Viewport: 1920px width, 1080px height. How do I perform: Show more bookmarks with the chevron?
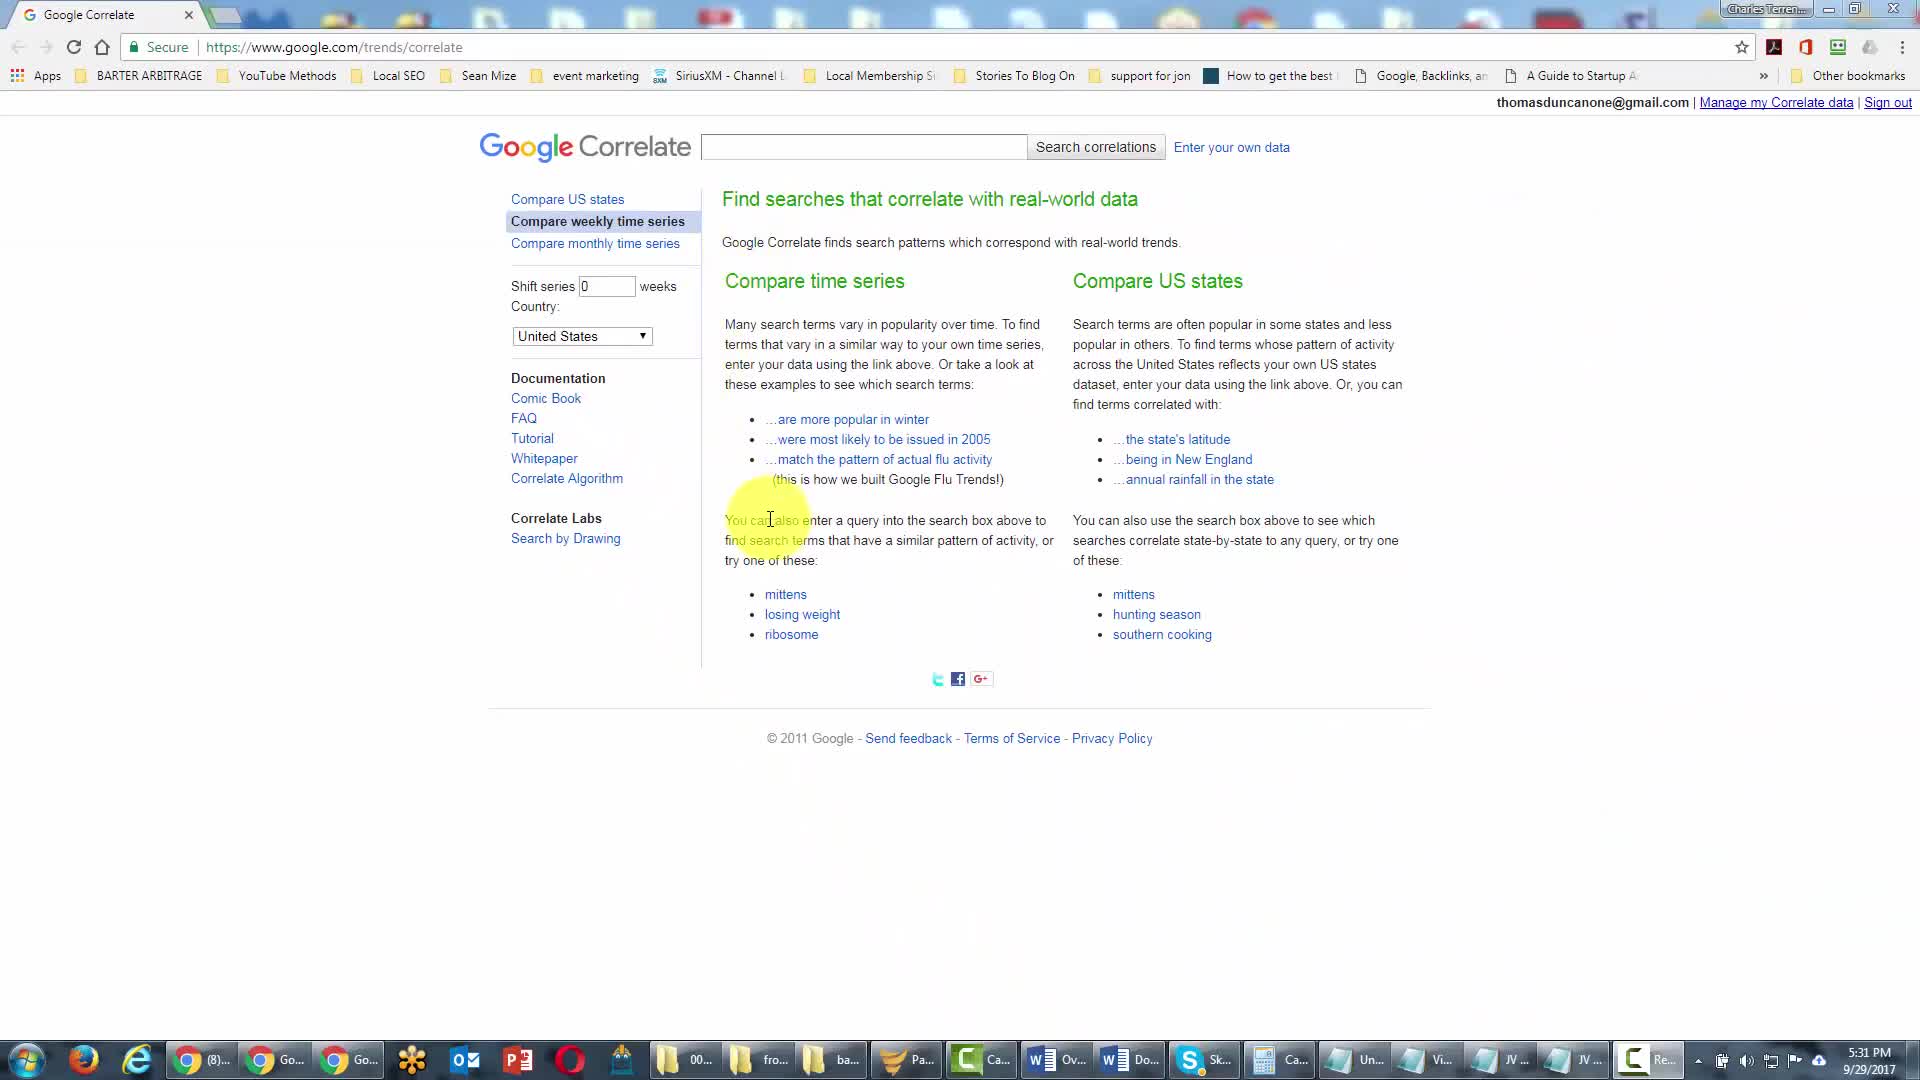[x=1763, y=76]
